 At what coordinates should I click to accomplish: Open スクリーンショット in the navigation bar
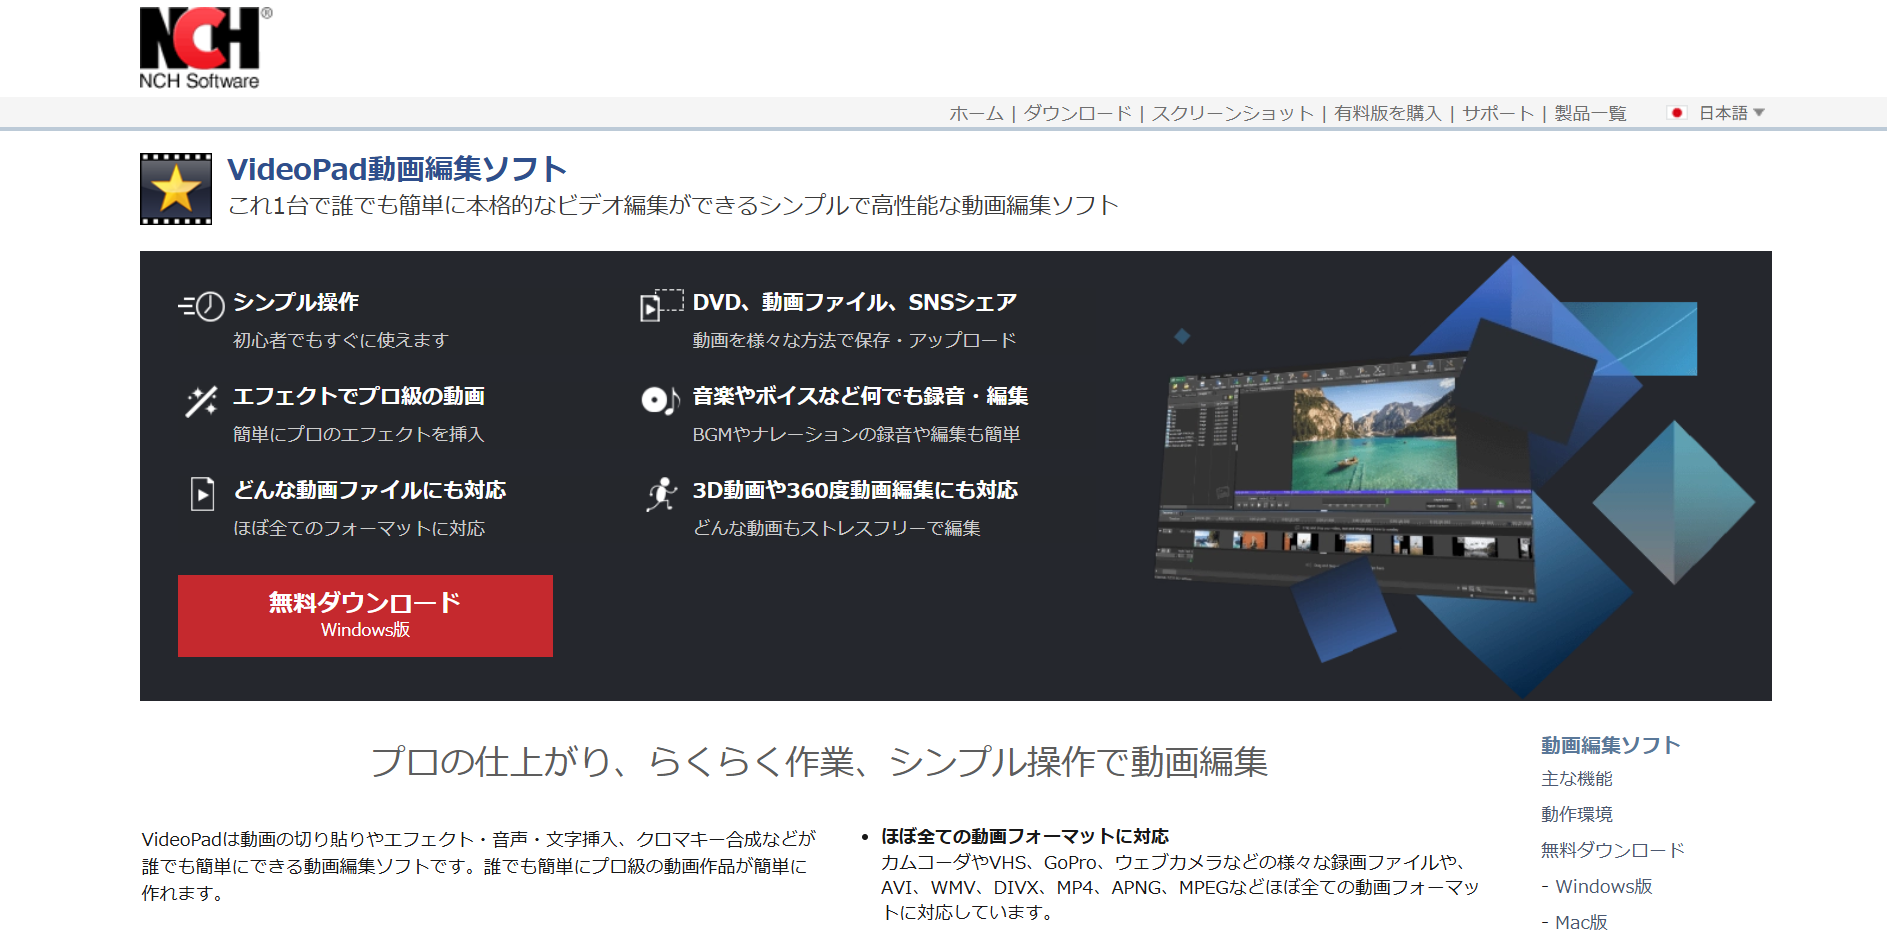coord(1233,113)
